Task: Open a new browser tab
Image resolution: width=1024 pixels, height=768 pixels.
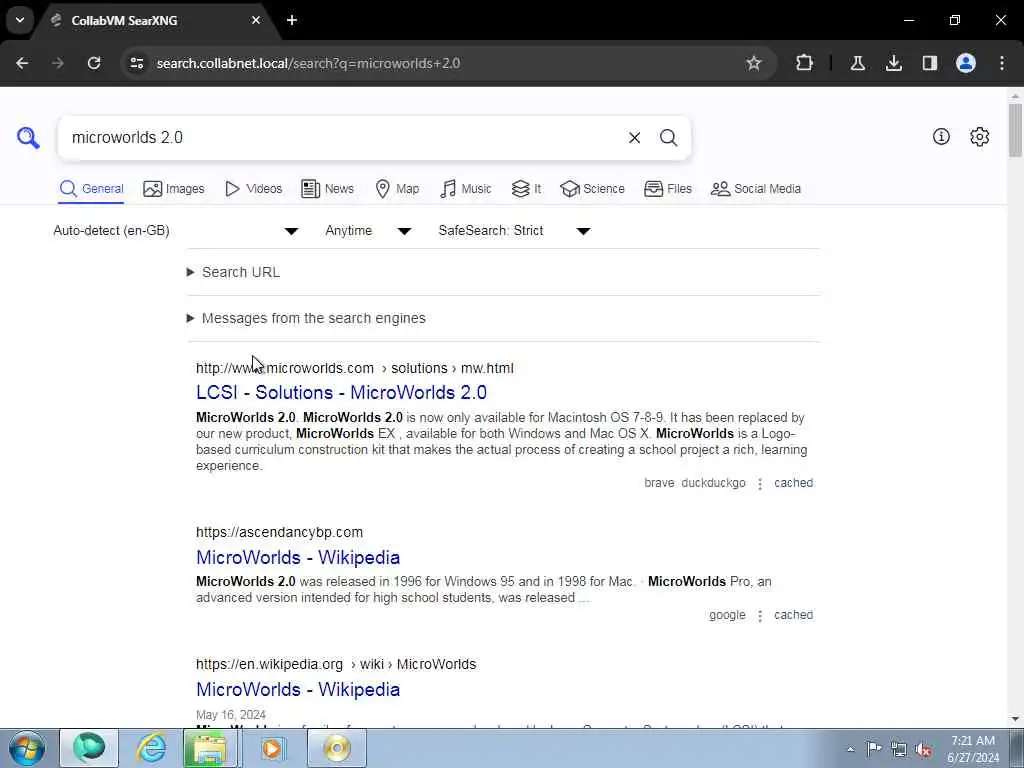Action: [x=292, y=20]
